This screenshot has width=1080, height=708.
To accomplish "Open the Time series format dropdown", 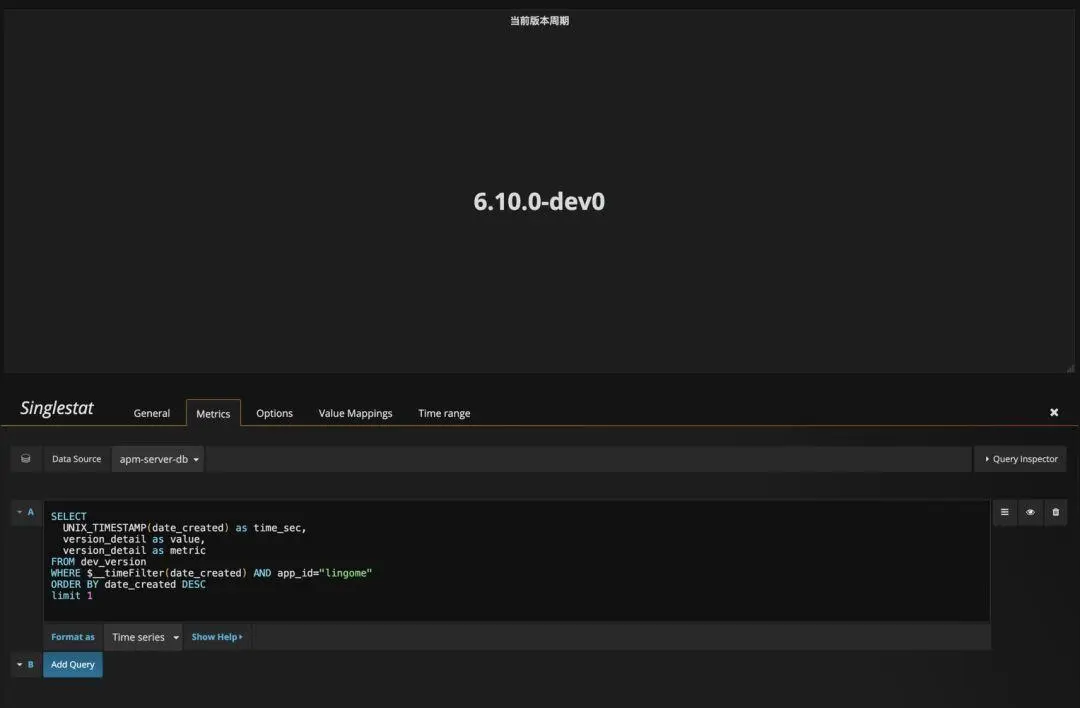I will pyautogui.click(x=143, y=637).
